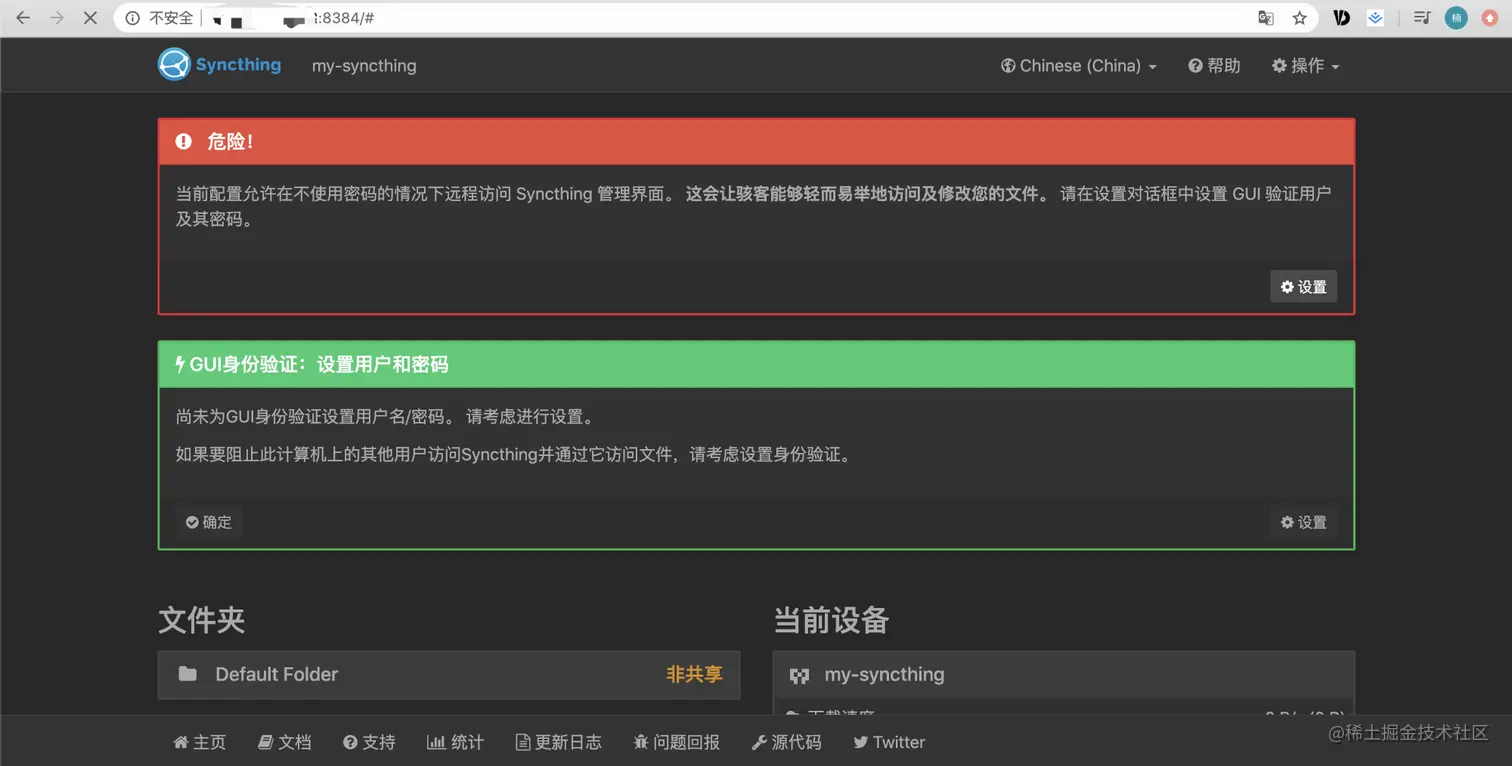Click my-syncthing device name in navbar
Image resolution: width=1512 pixels, height=766 pixels.
click(364, 66)
